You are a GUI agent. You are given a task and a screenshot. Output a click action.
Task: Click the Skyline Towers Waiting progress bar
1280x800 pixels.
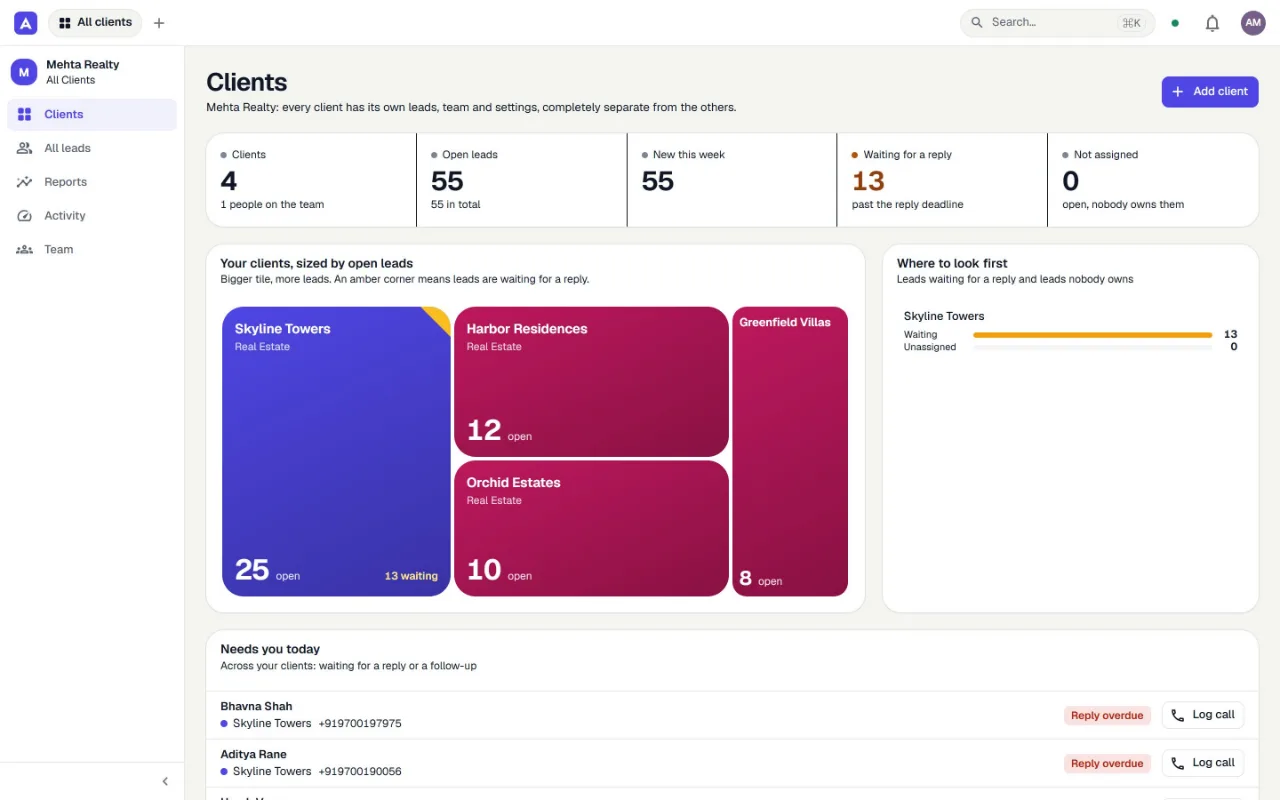coord(1093,335)
